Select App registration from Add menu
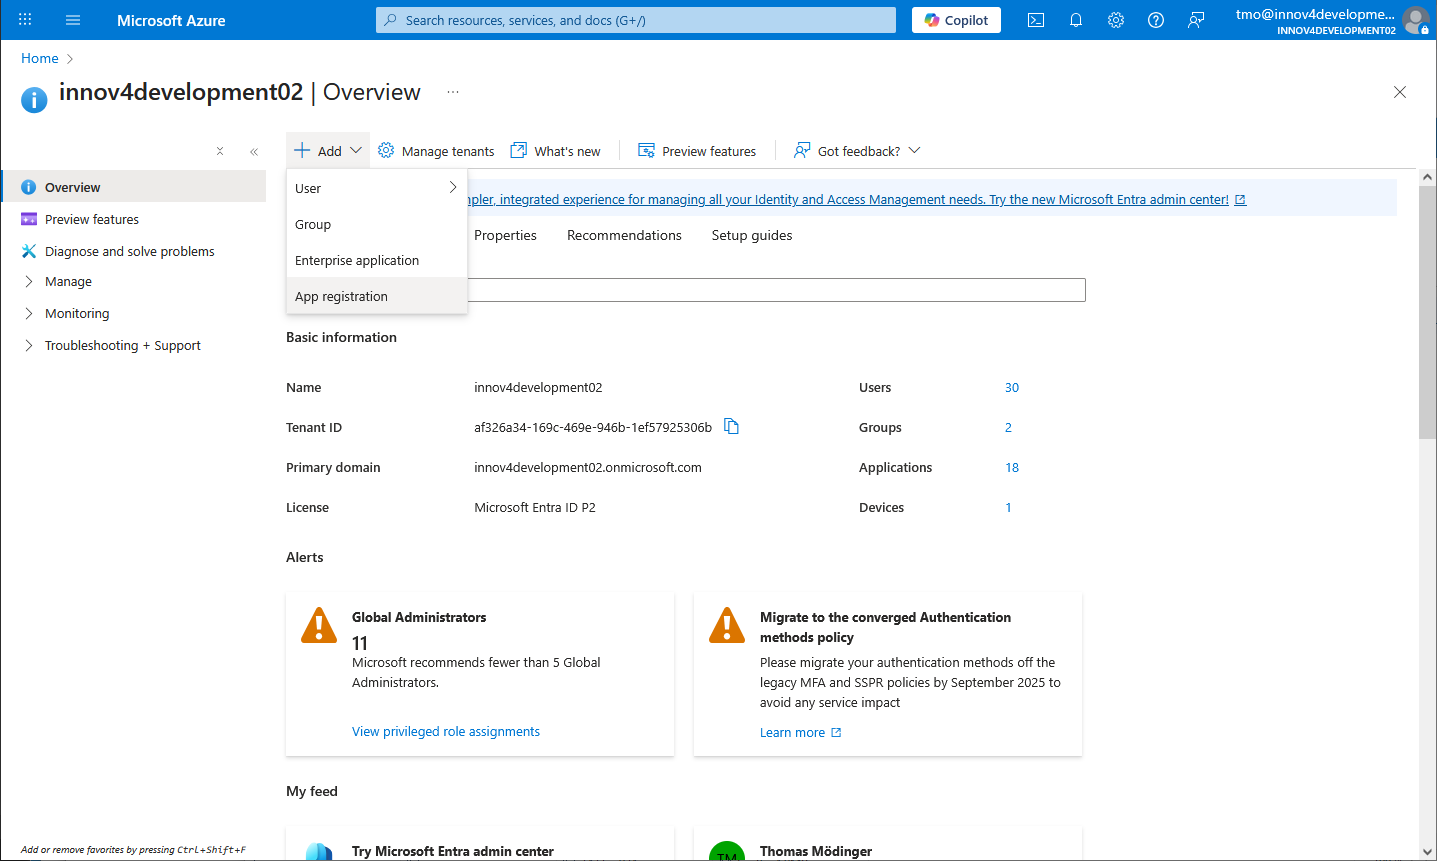Image resolution: width=1437 pixels, height=861 pixels. point(341,297)
